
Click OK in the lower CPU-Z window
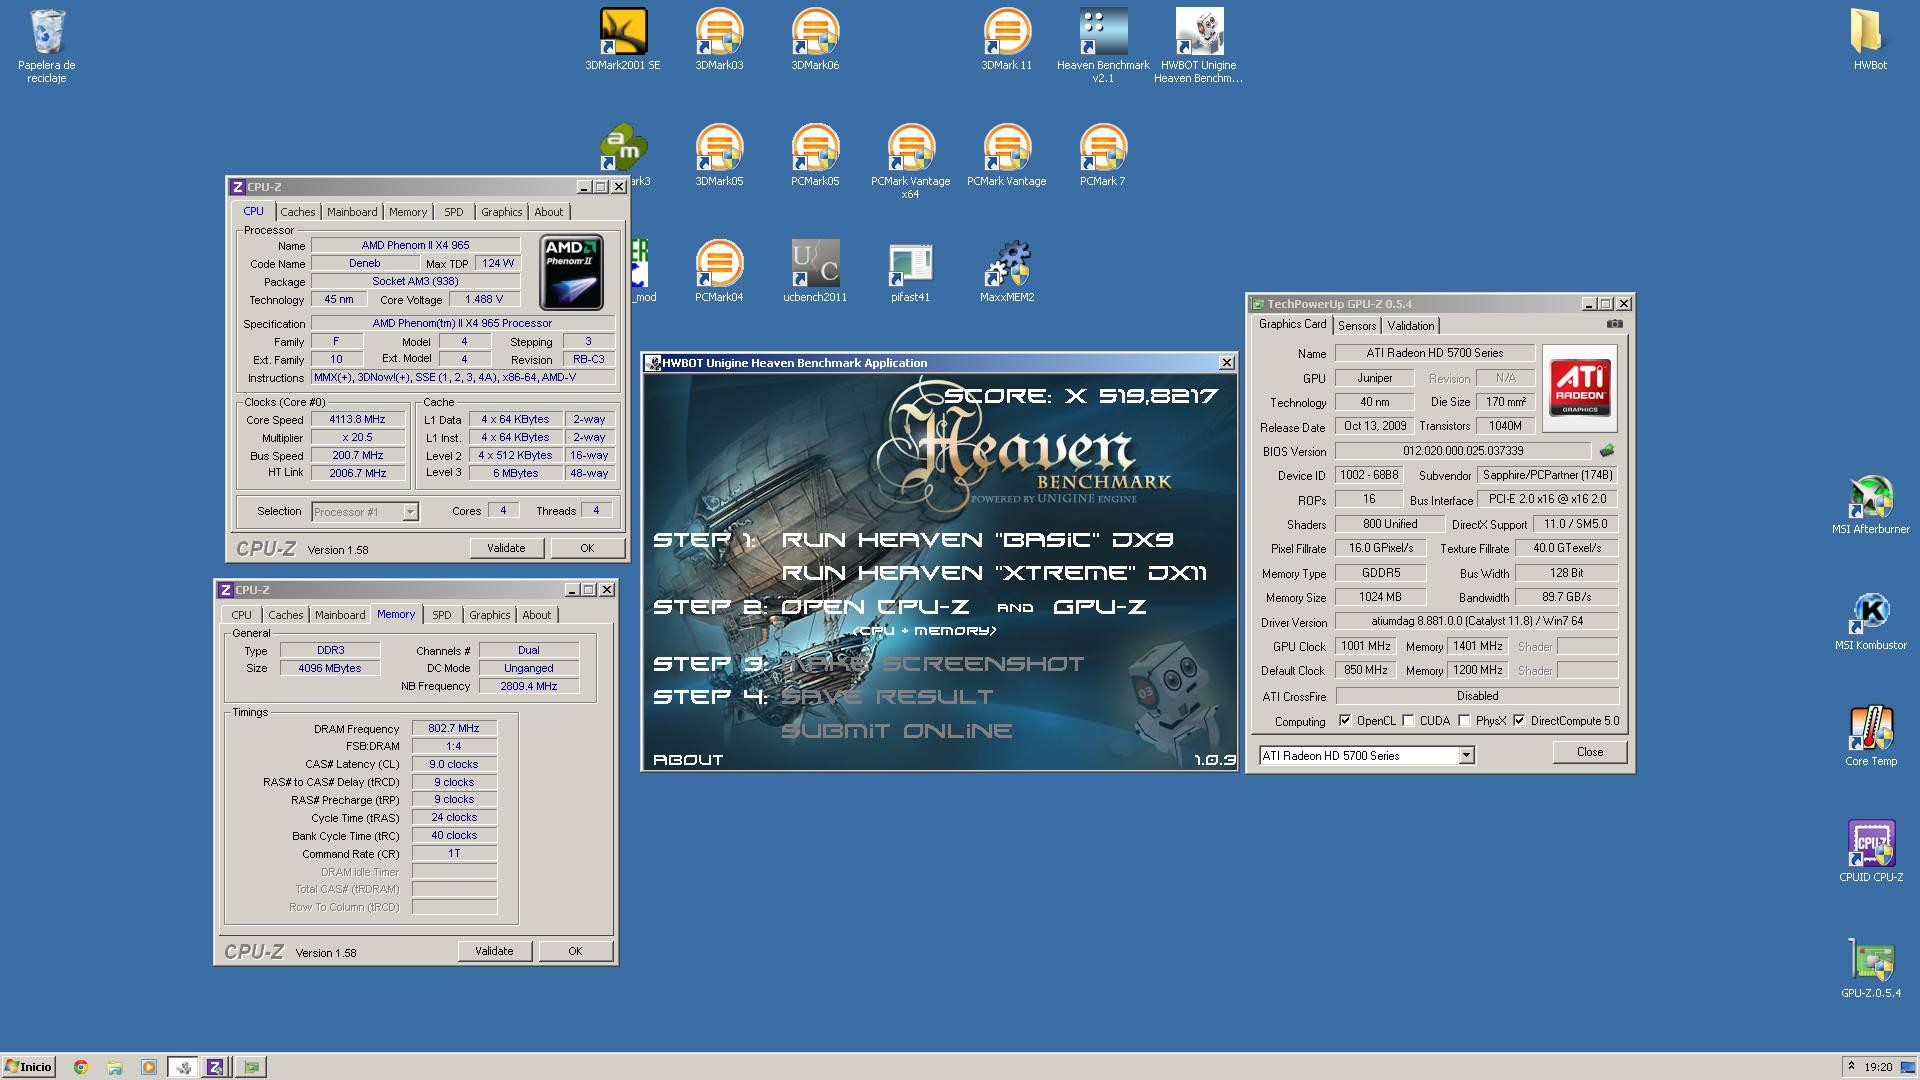(575, 951)
